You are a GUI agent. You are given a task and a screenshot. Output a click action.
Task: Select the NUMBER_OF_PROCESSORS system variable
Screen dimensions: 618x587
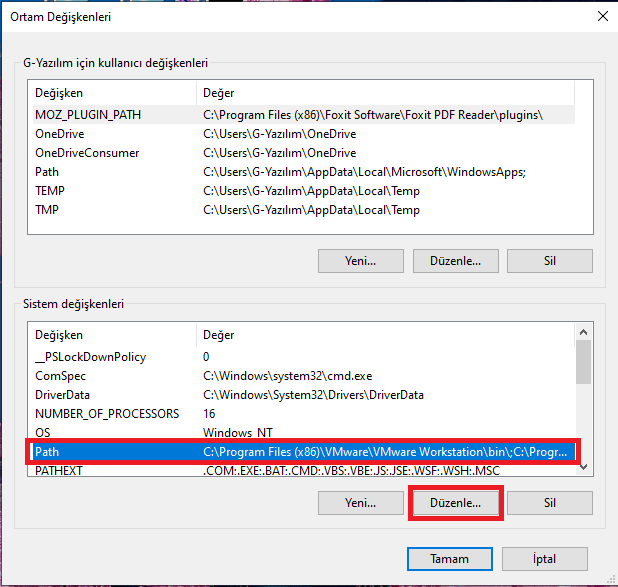pyautogui.click(x=107, y=414)
